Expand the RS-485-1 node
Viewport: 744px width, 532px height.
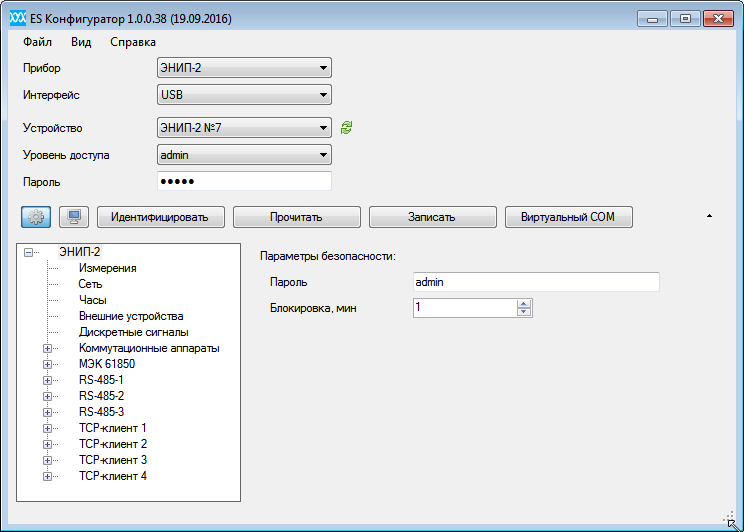coord(47,380)
